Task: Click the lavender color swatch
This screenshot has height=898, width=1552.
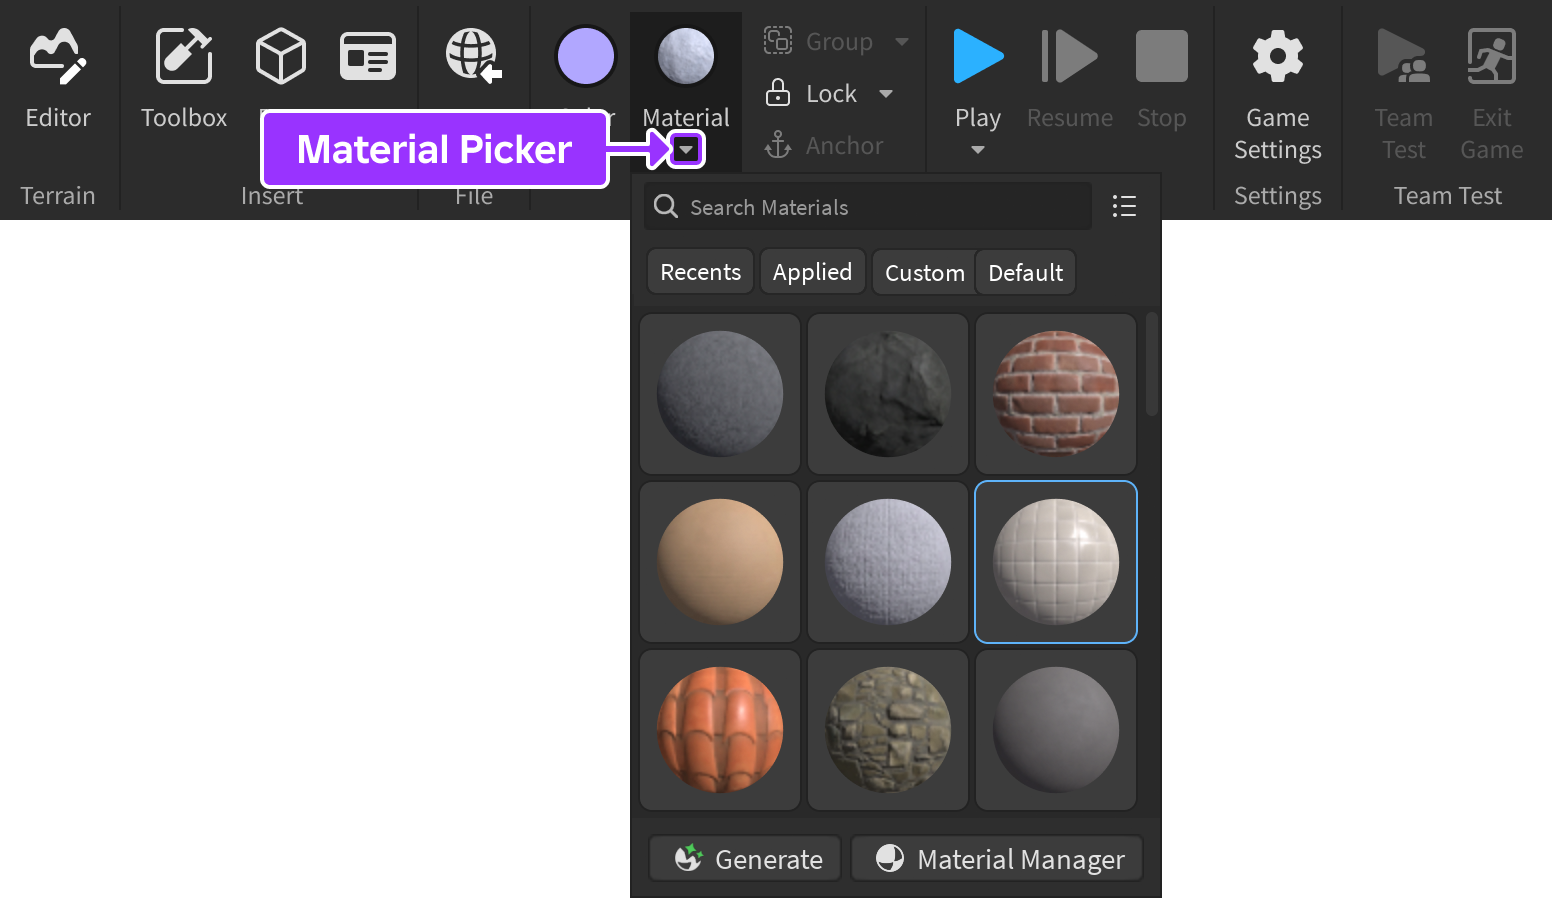Action: [586, 56]
